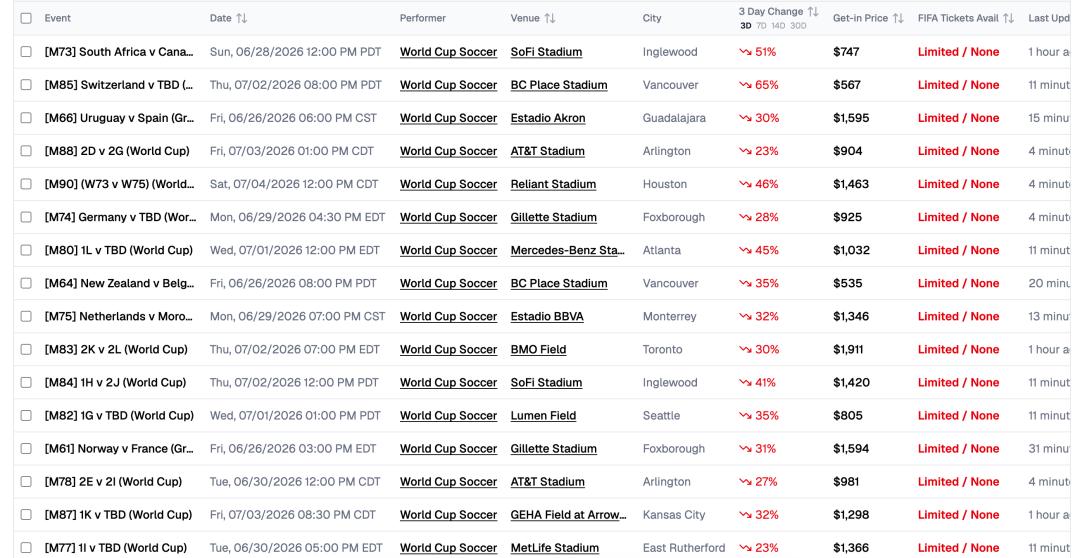This screenshot has width=1080, height=558.
Task: Click the Event column header
Action: click(x=58, y=18)
